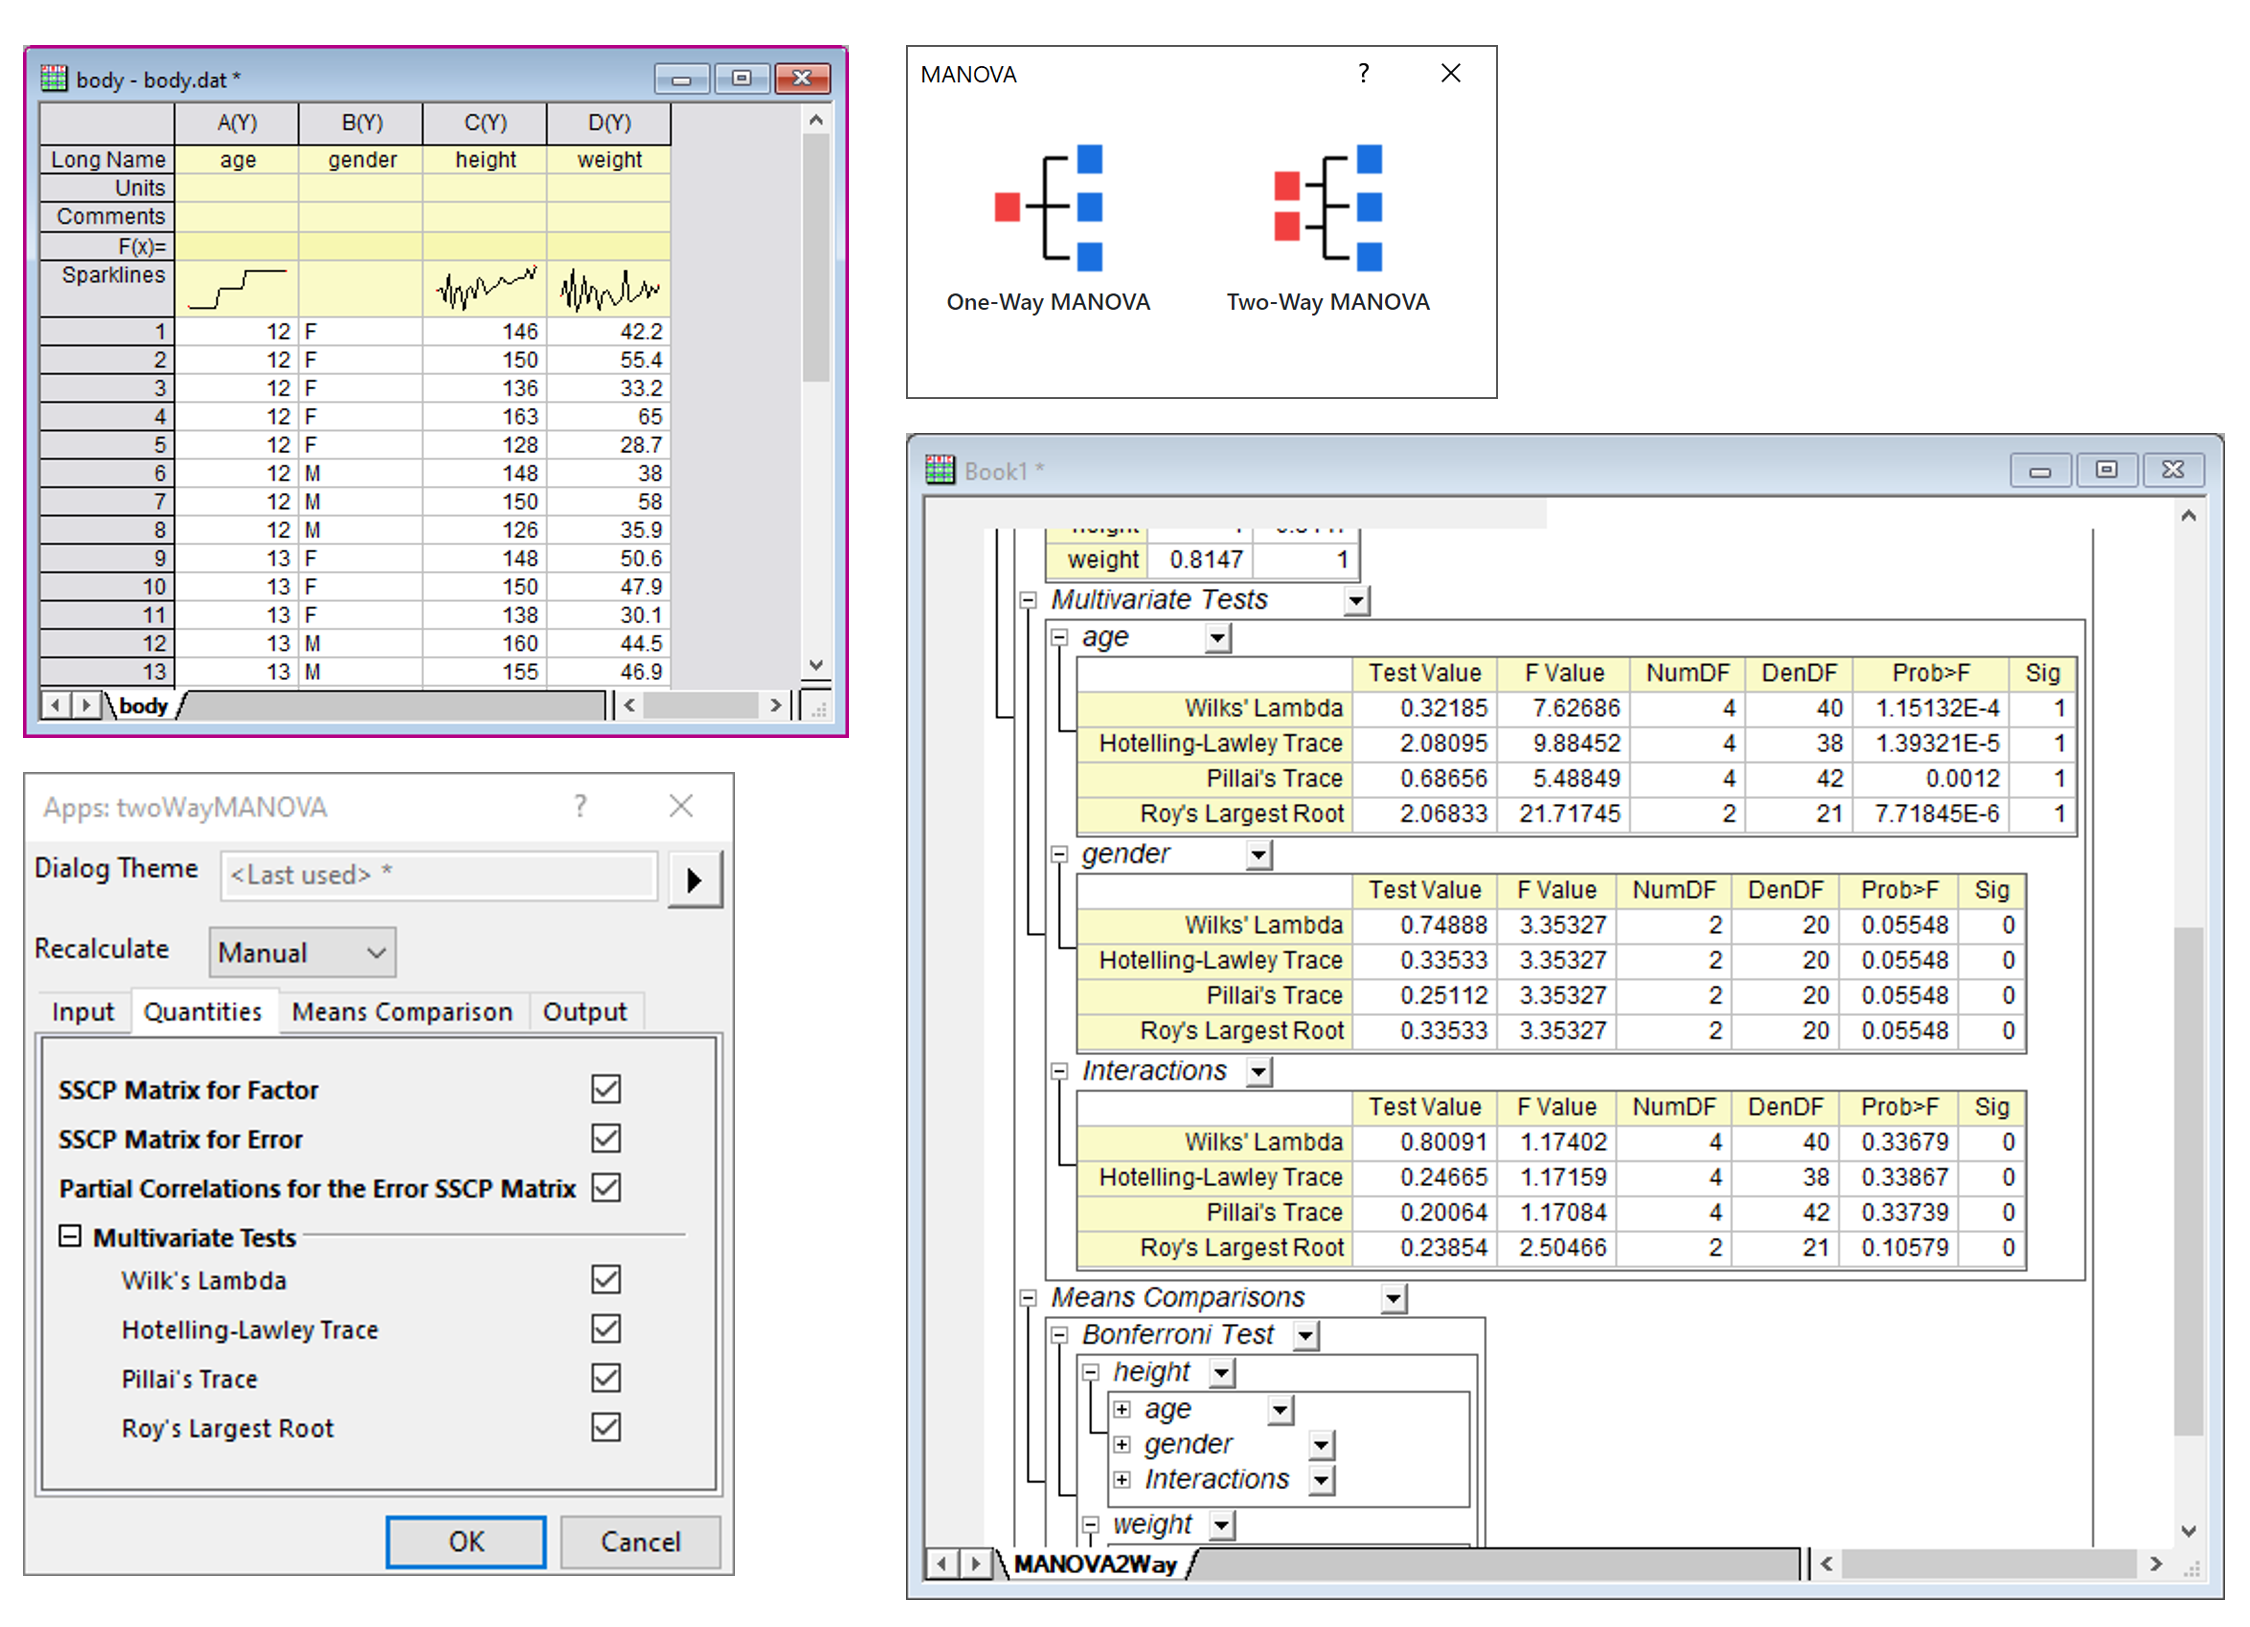Click the sheet tab scroll-right arrow in body workbook

tap(86, 705)
